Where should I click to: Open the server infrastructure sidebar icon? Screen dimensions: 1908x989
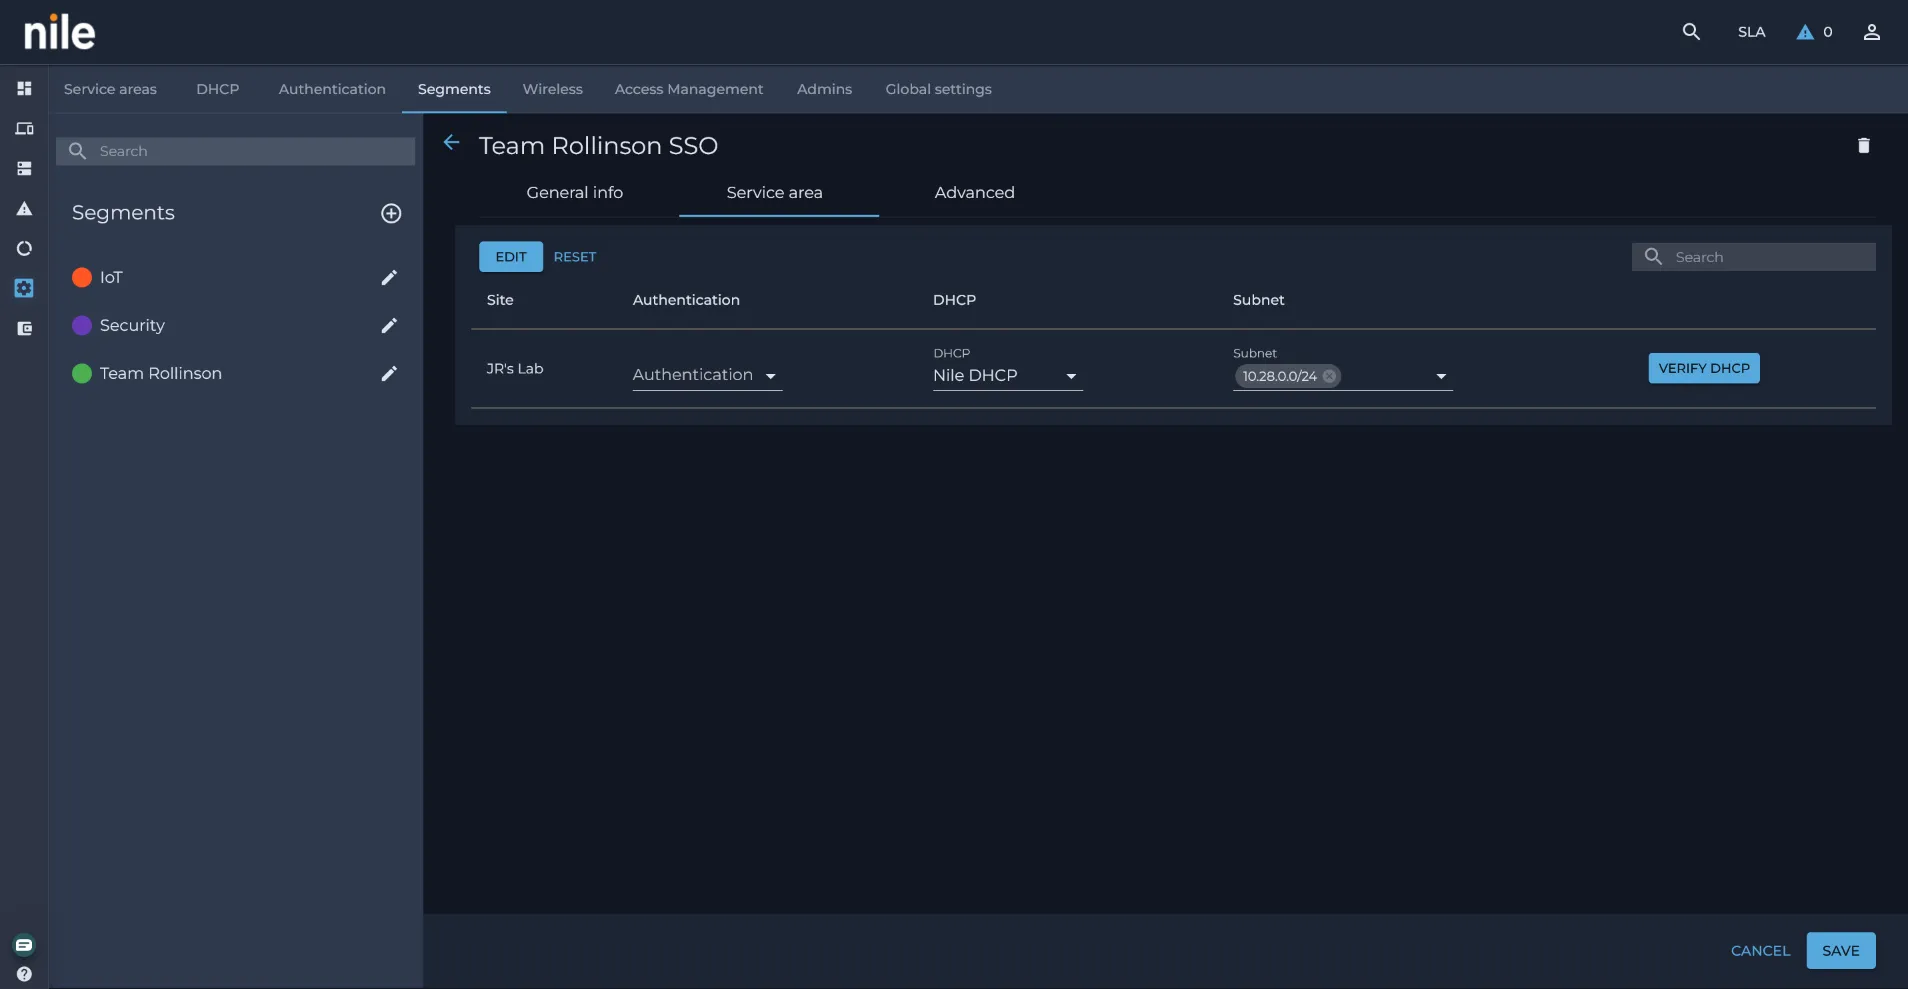pyautogui.click(x=24, y=169)
